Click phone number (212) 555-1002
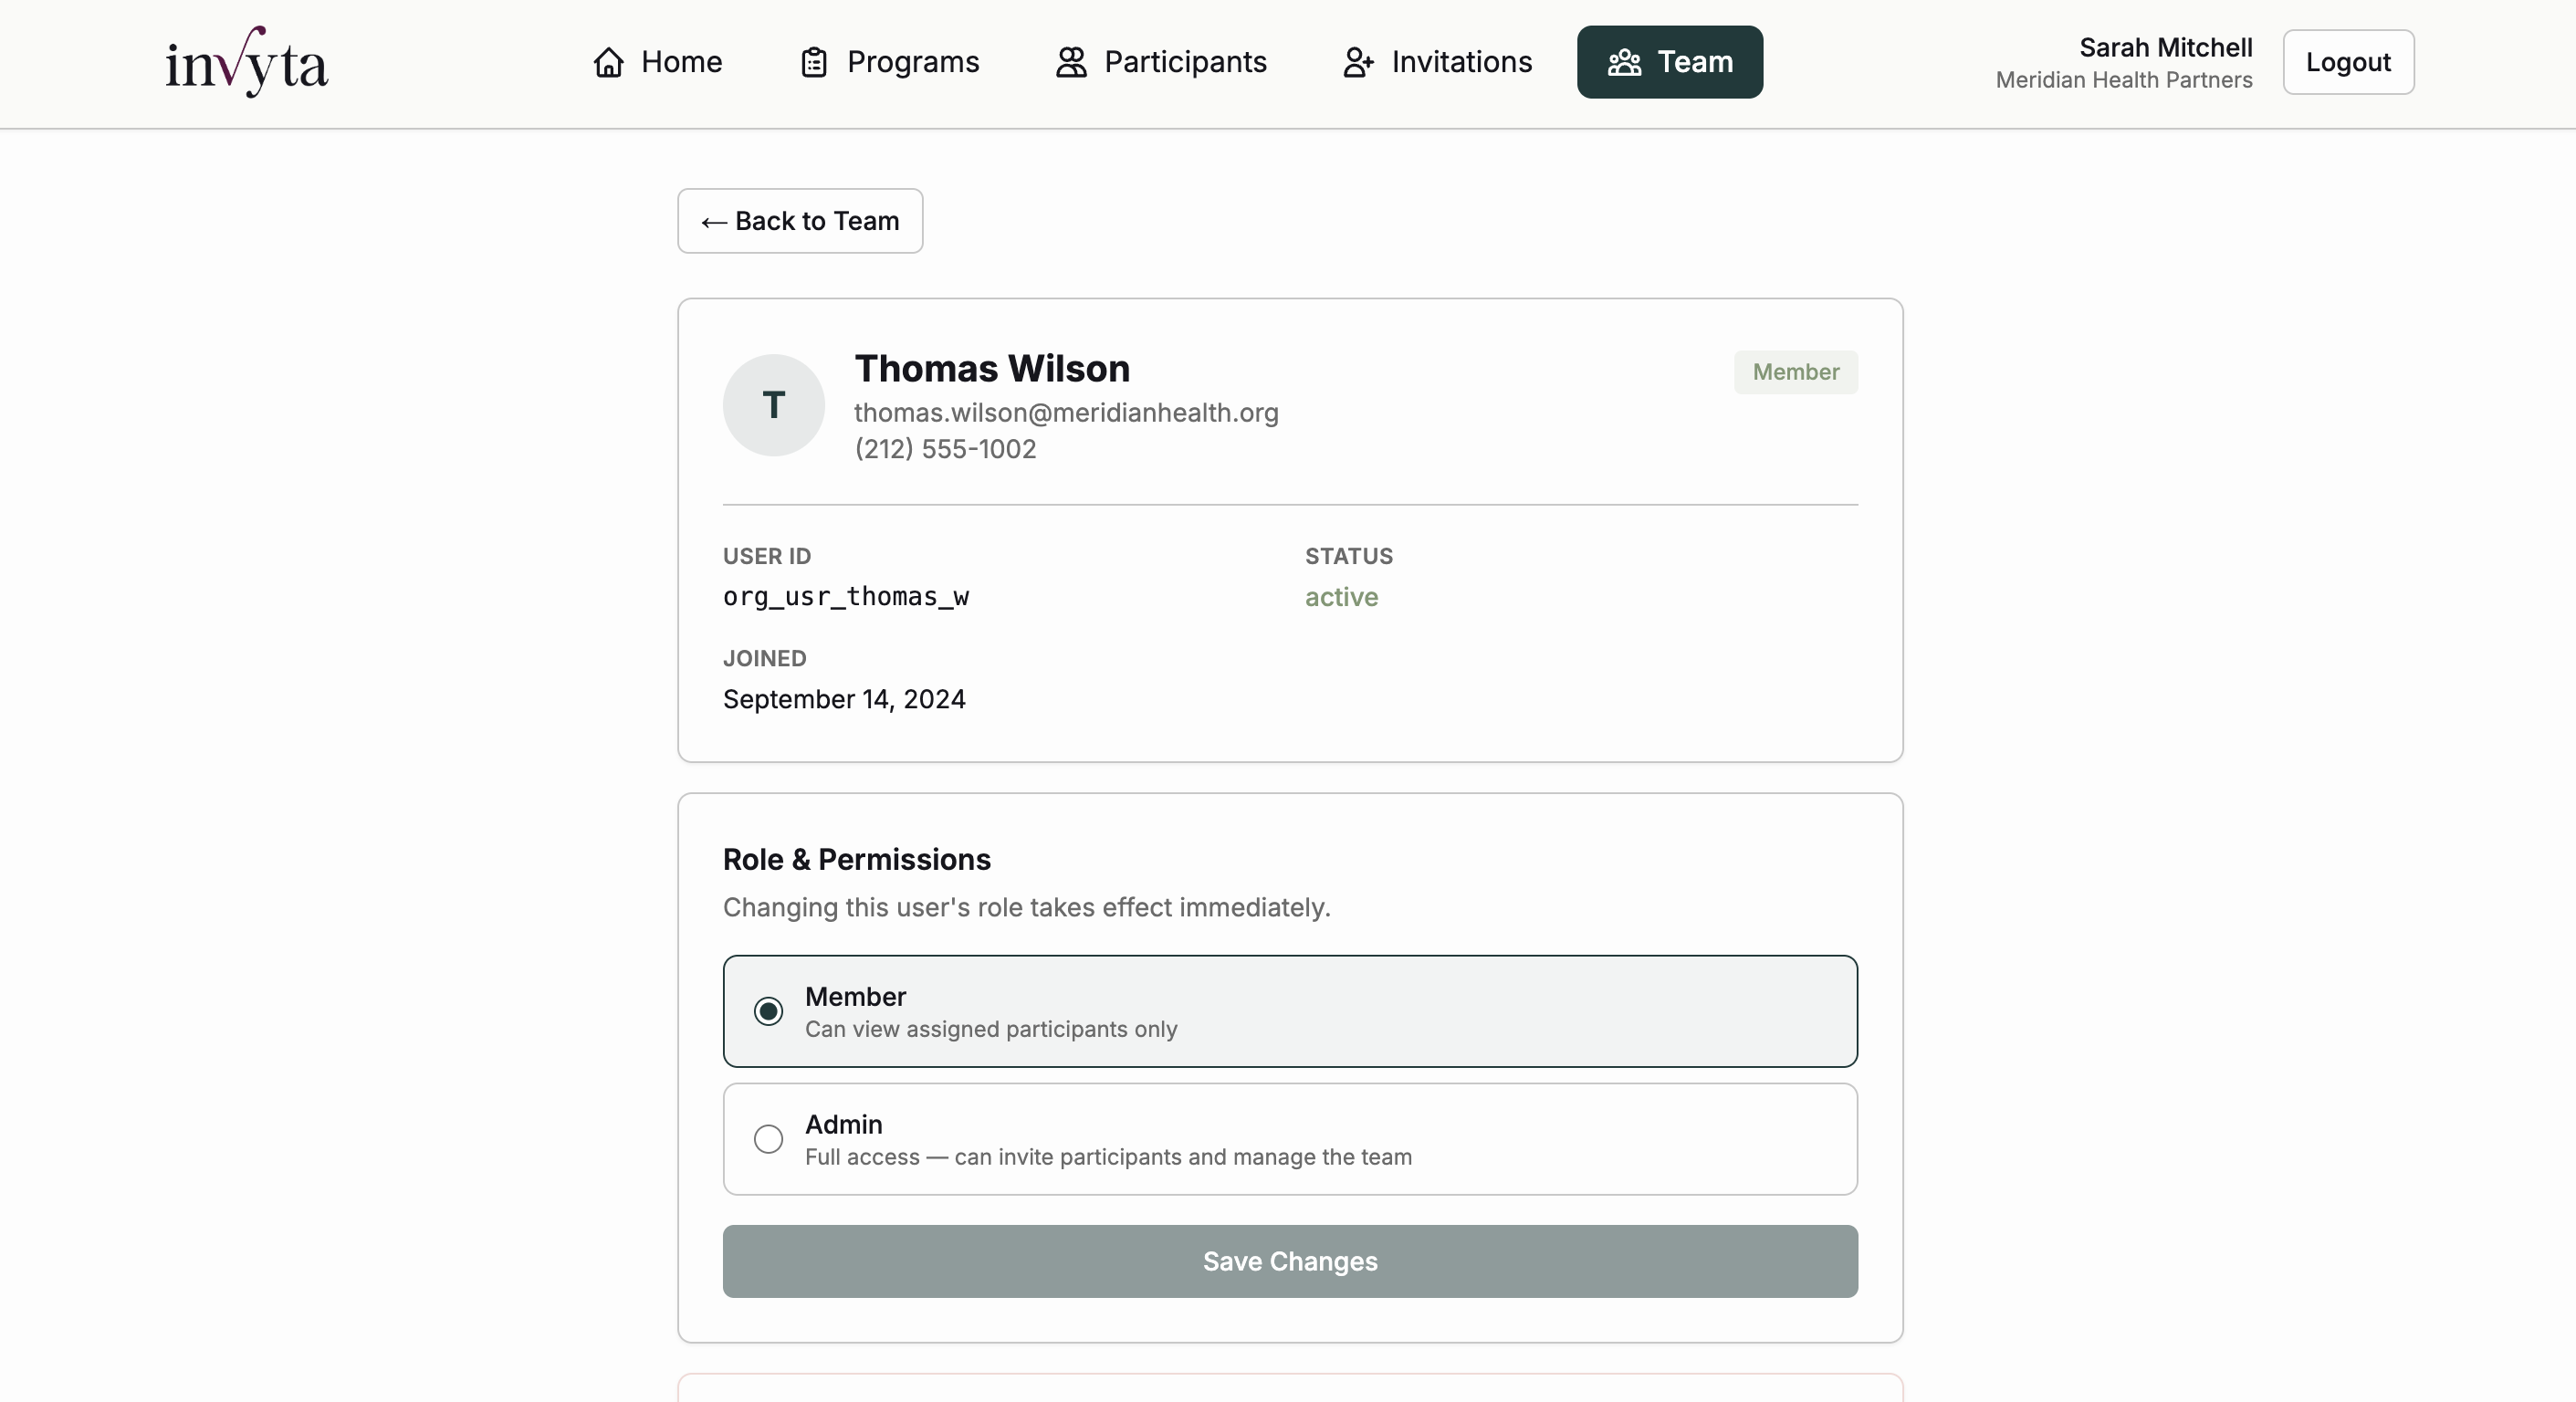 tap(945, 449)
